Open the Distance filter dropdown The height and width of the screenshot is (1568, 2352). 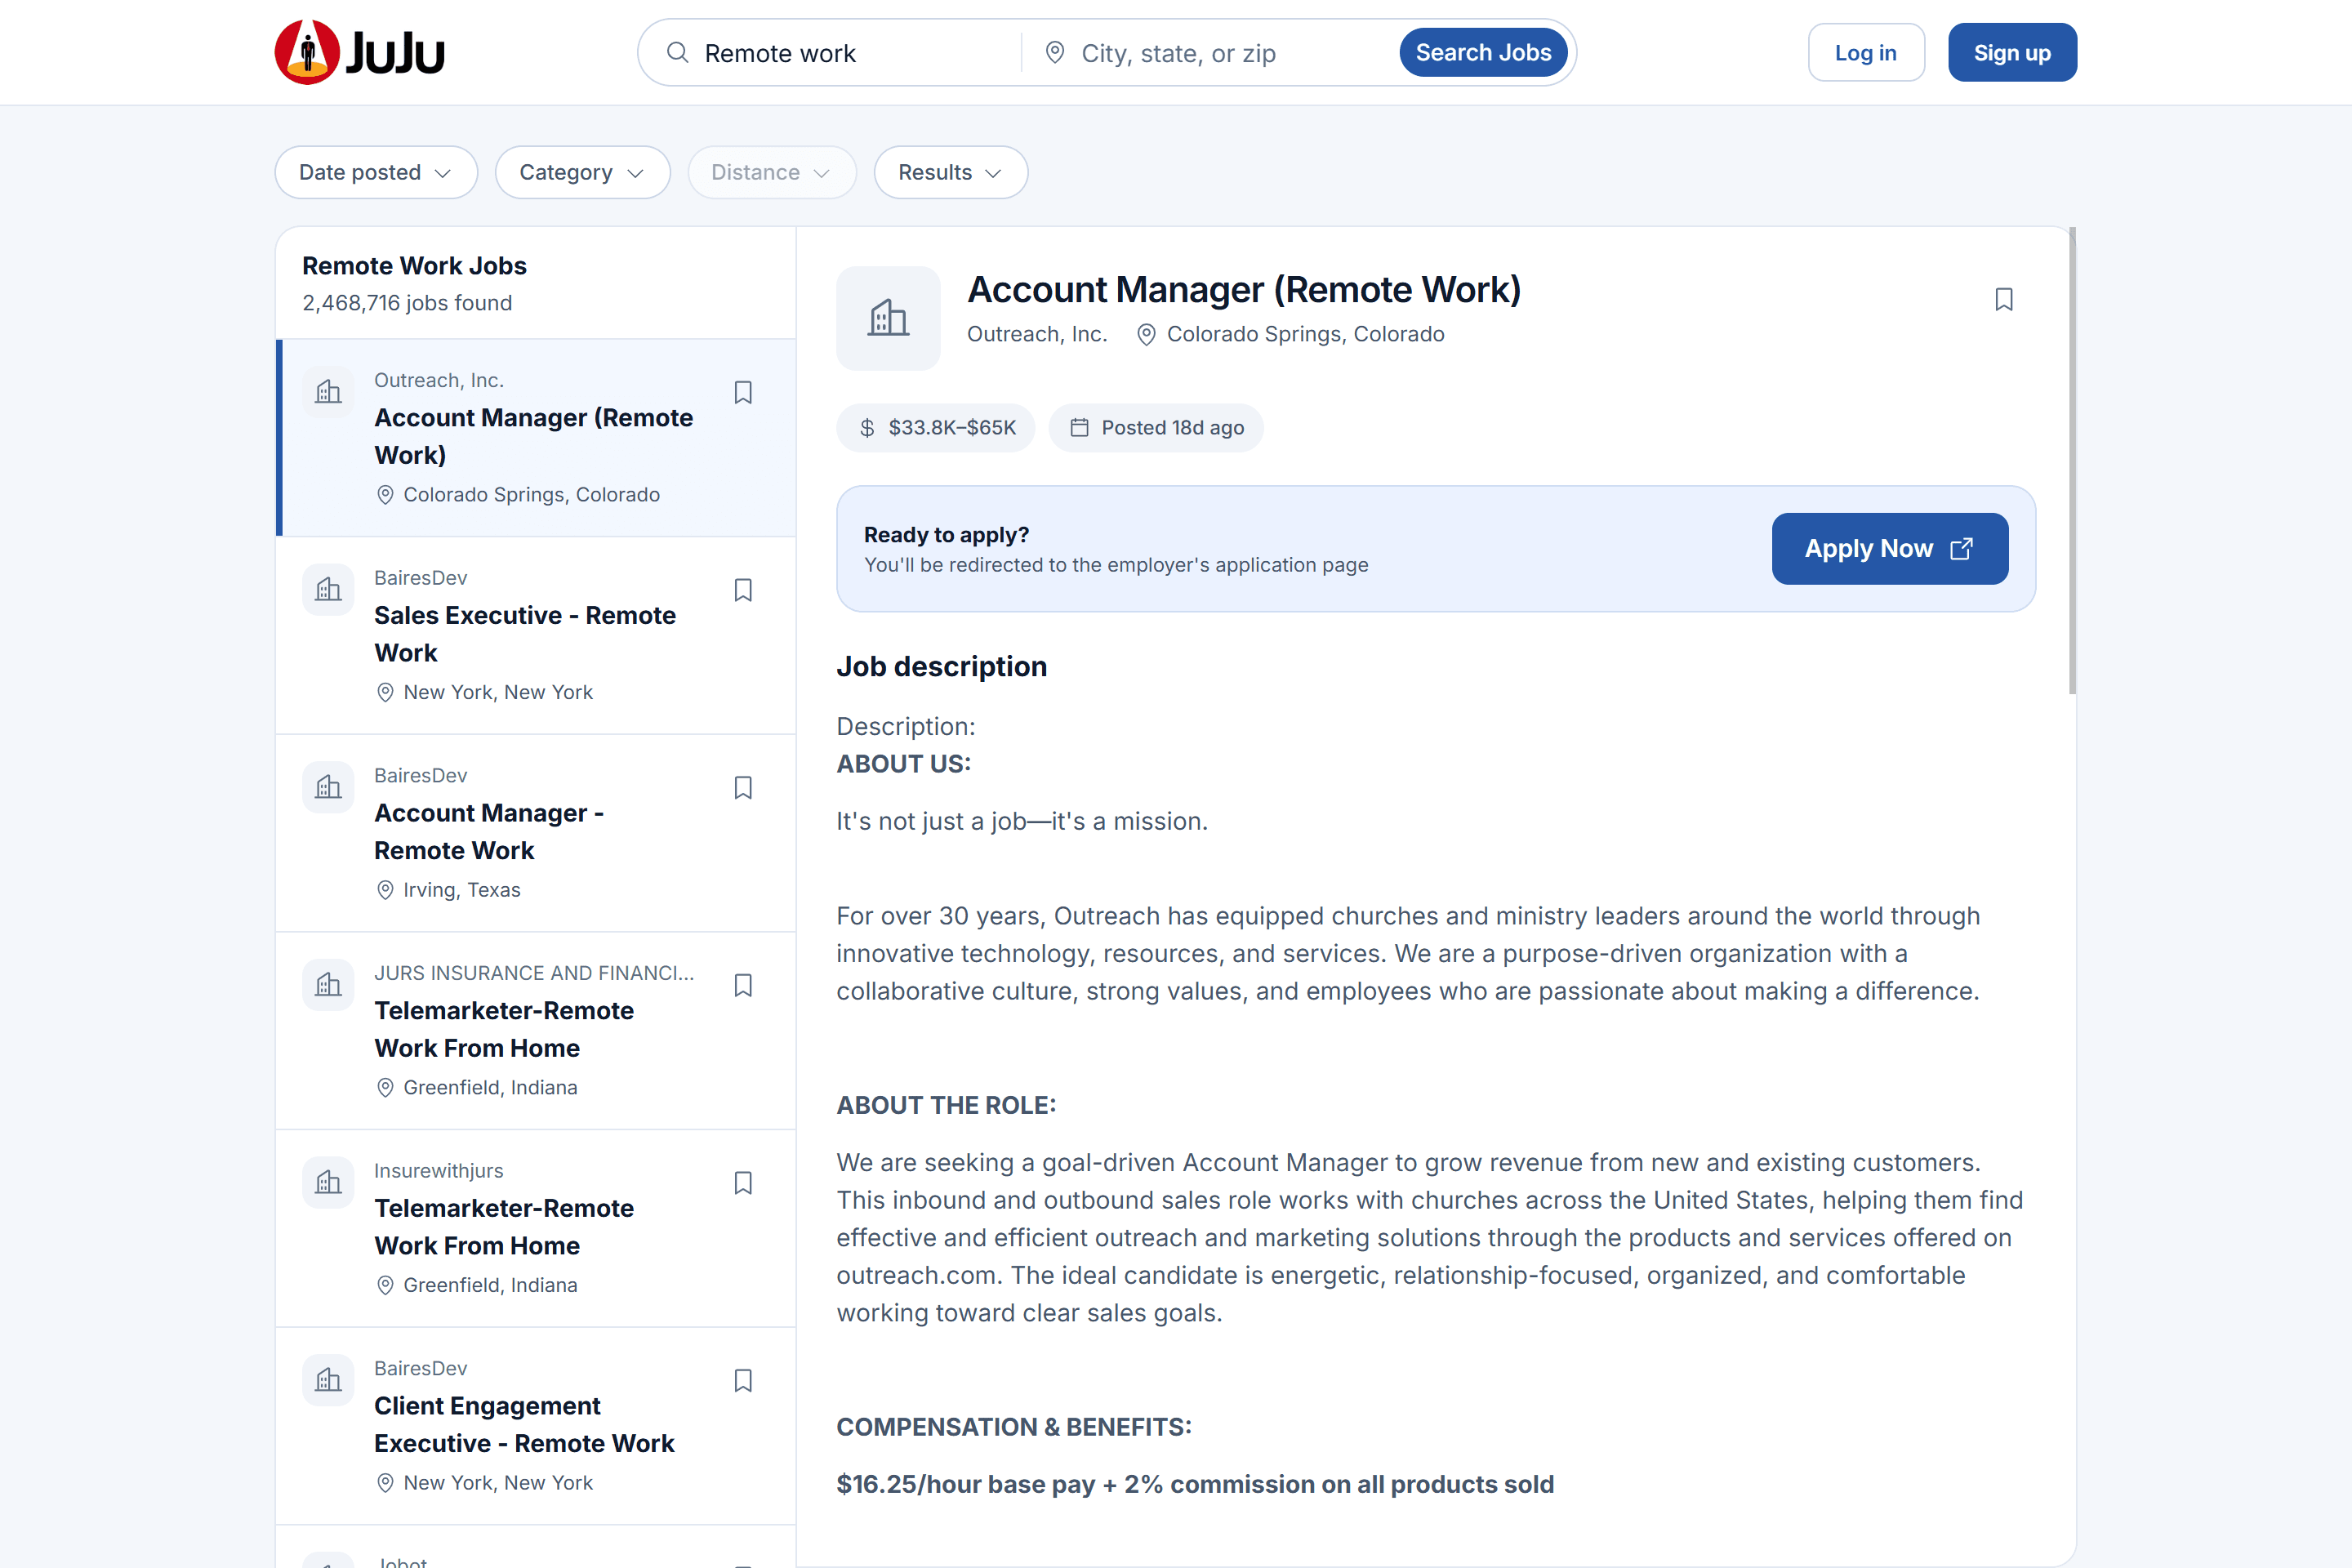pyautogui.click(x=771, y=172)
